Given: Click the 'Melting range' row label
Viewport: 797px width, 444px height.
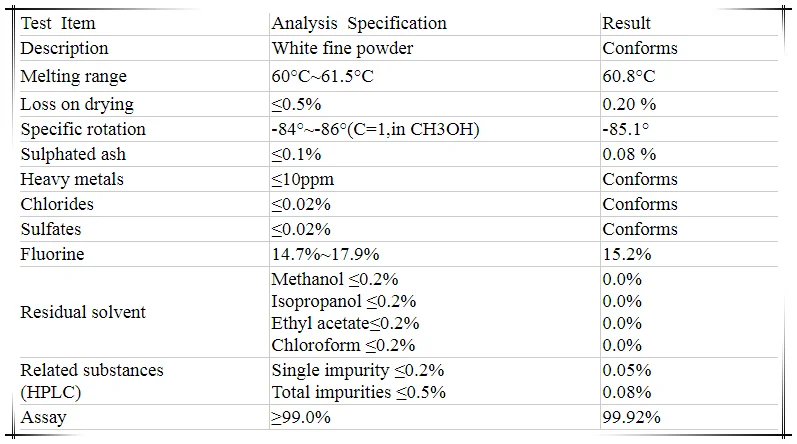Looking at the screenshot, I should [74, 77].
